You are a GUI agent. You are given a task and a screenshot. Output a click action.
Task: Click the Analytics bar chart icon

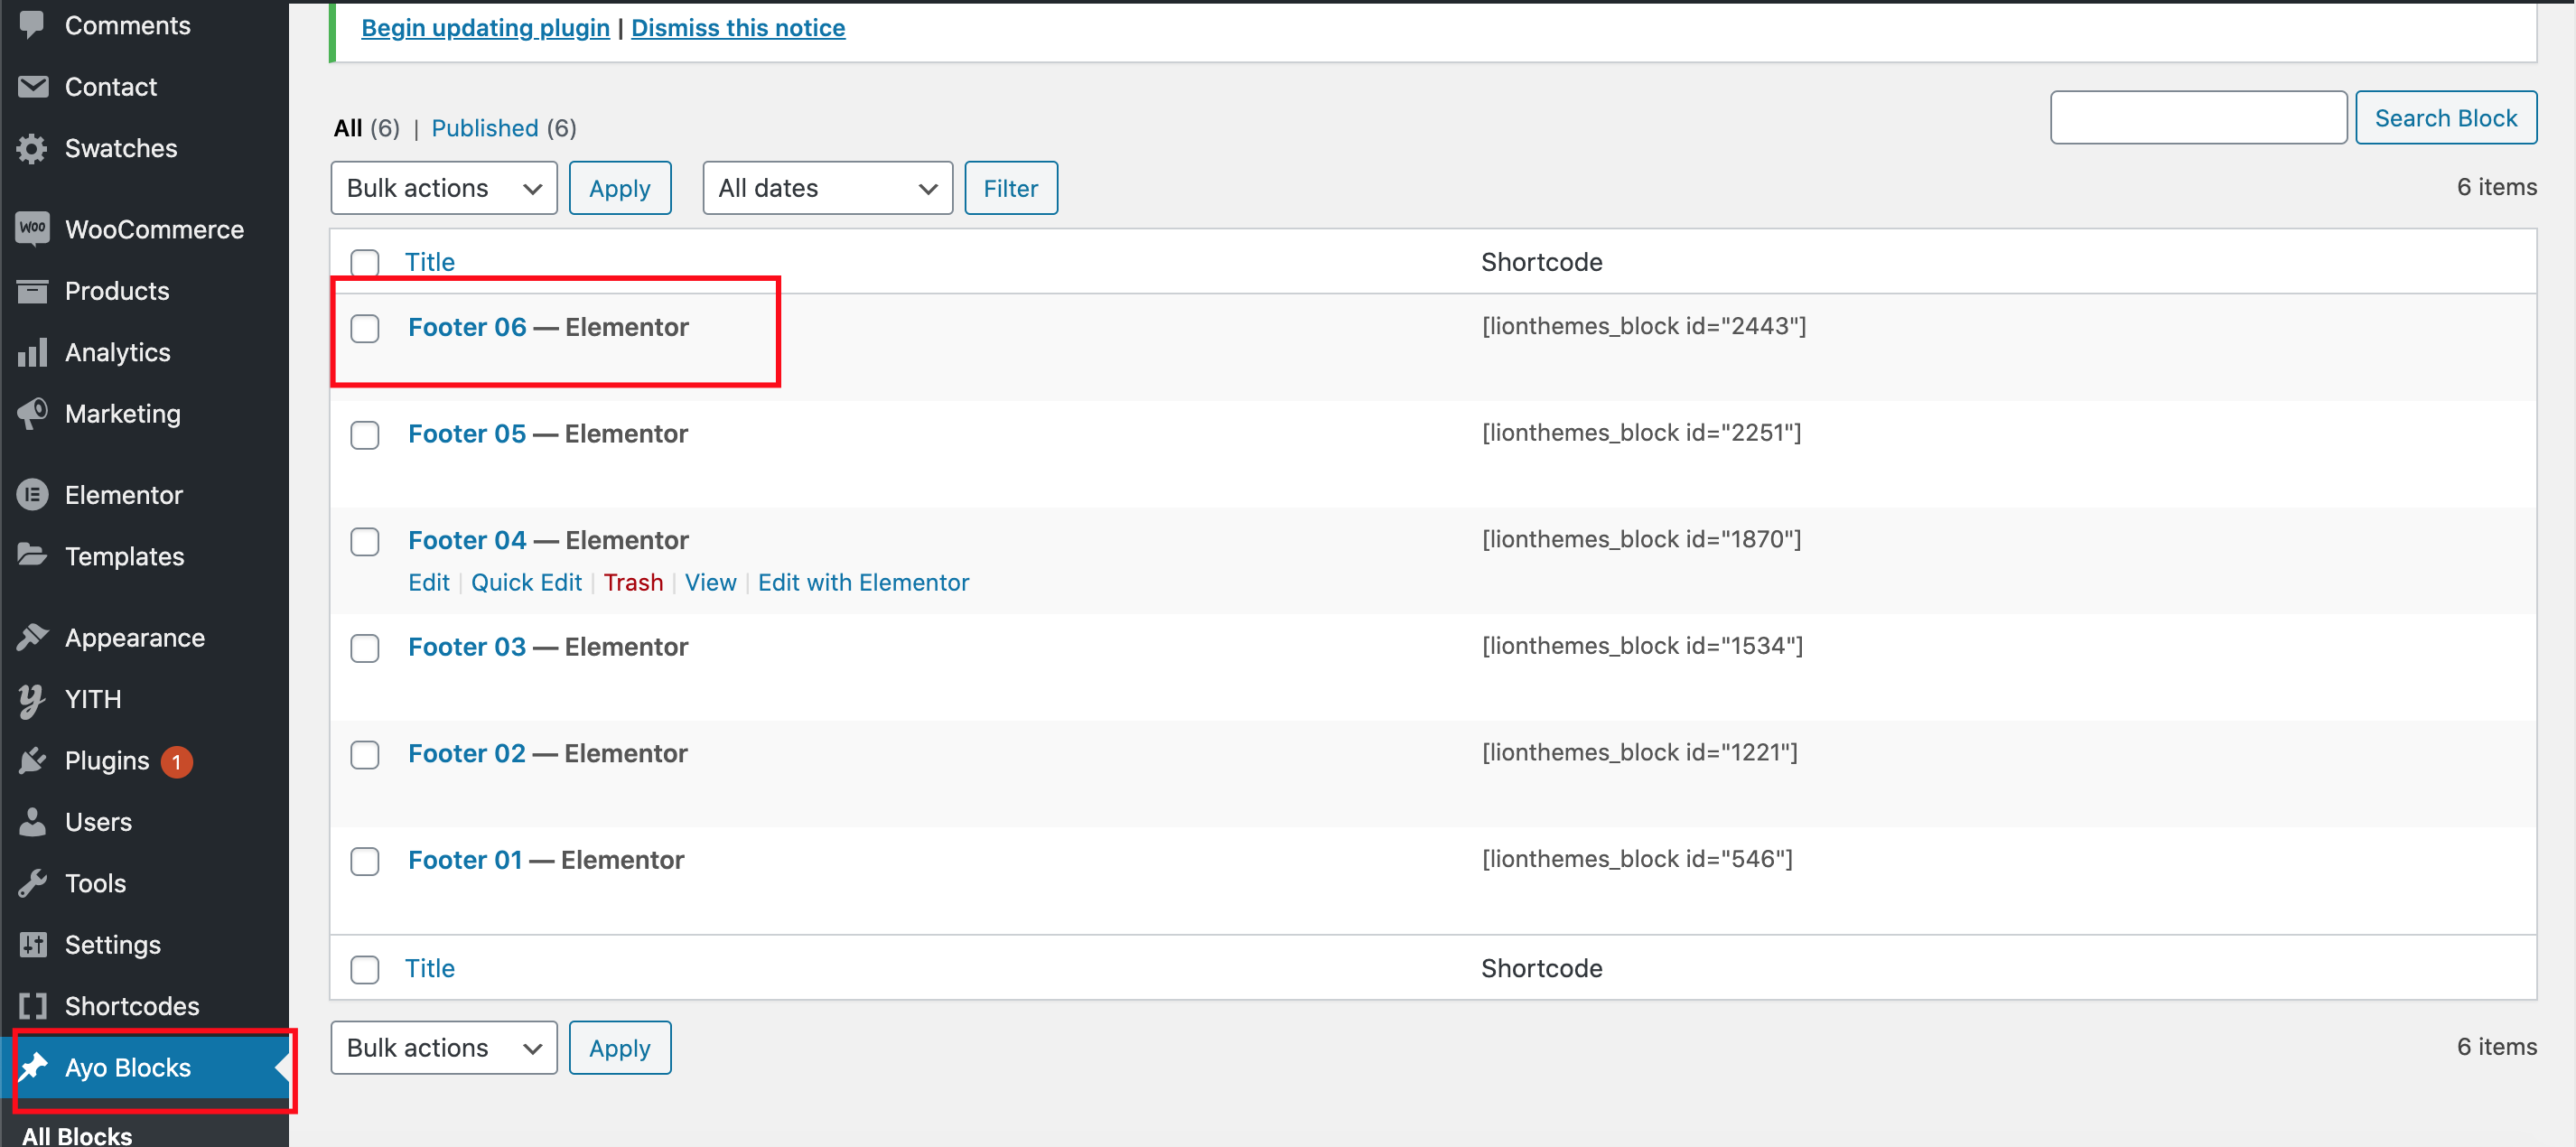[32, 352]
